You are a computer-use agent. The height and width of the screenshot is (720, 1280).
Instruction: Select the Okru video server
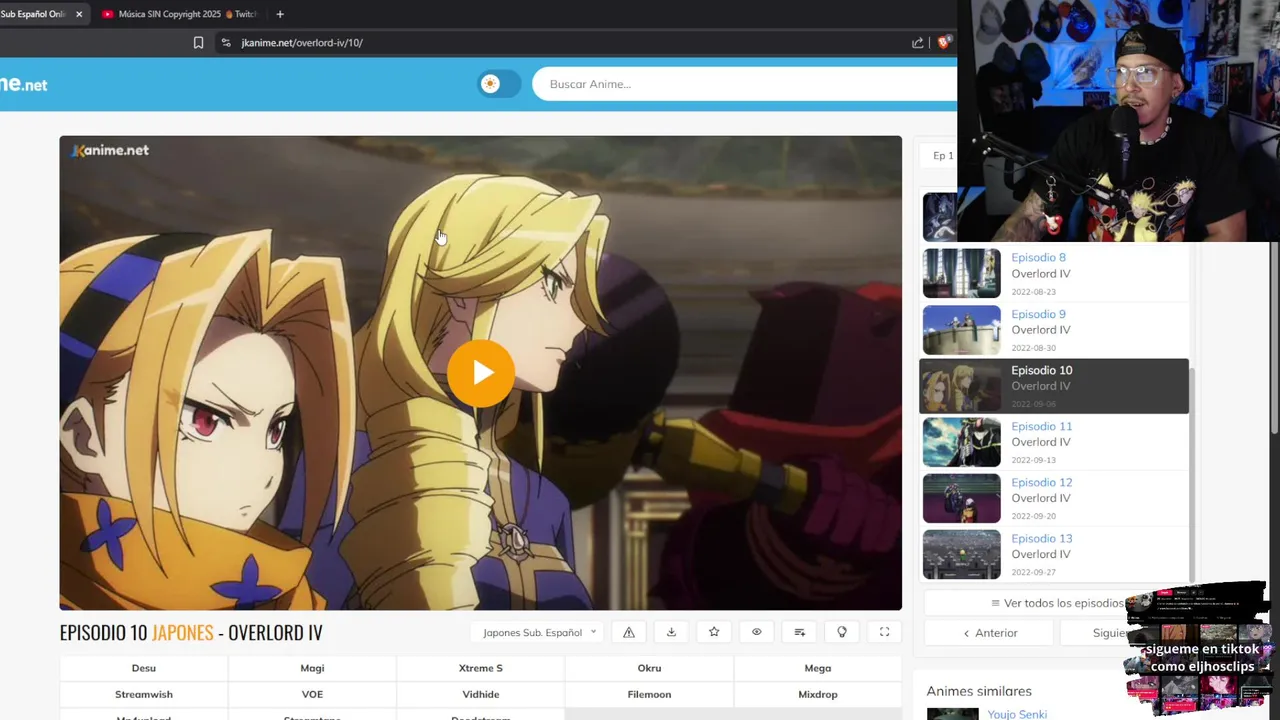tap(649, 668)
